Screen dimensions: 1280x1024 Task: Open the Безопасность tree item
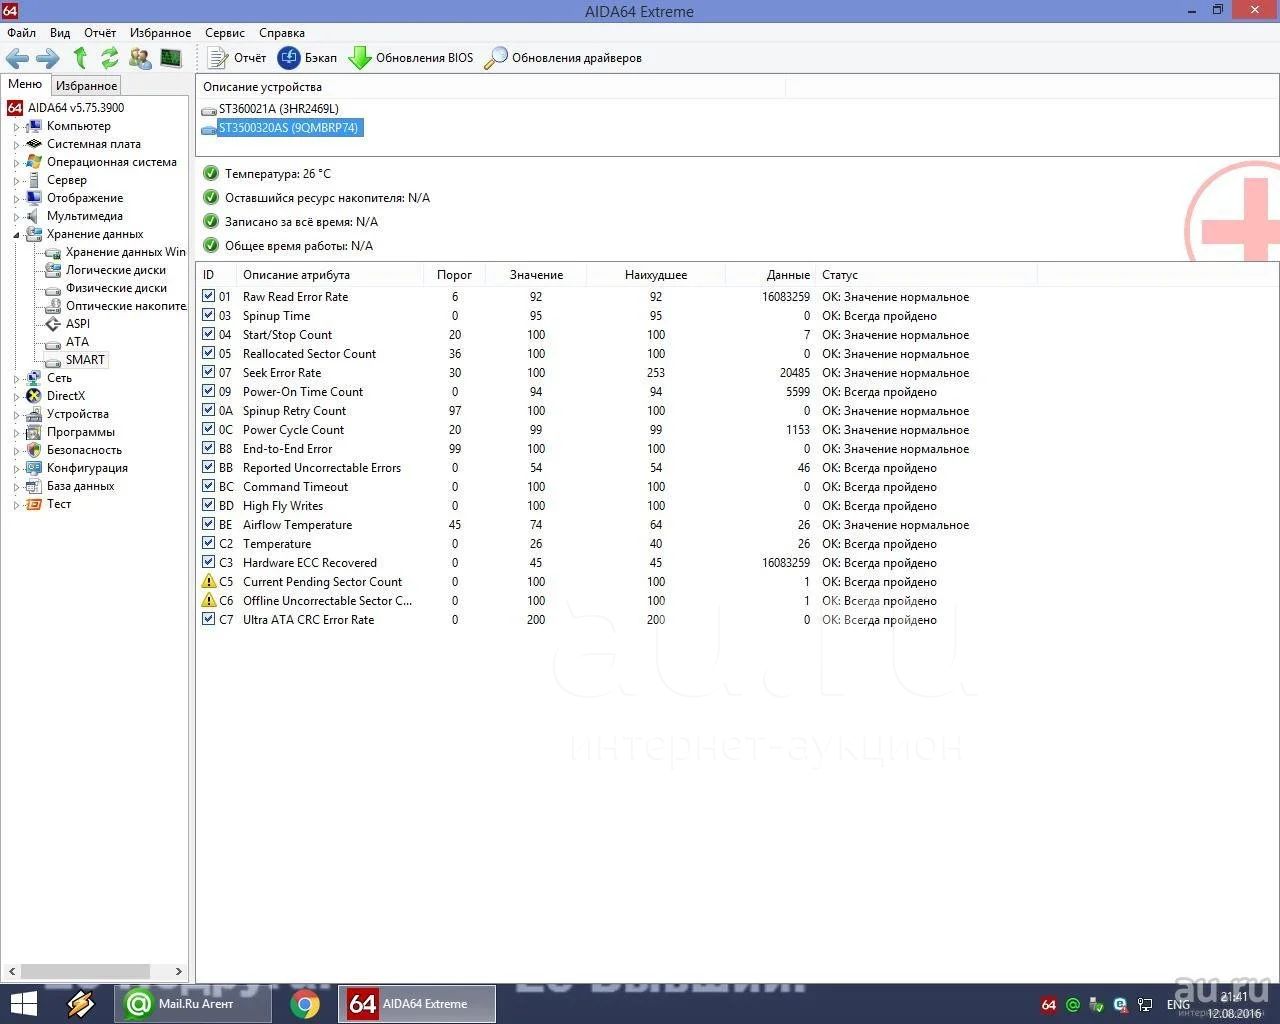point(74,450)
